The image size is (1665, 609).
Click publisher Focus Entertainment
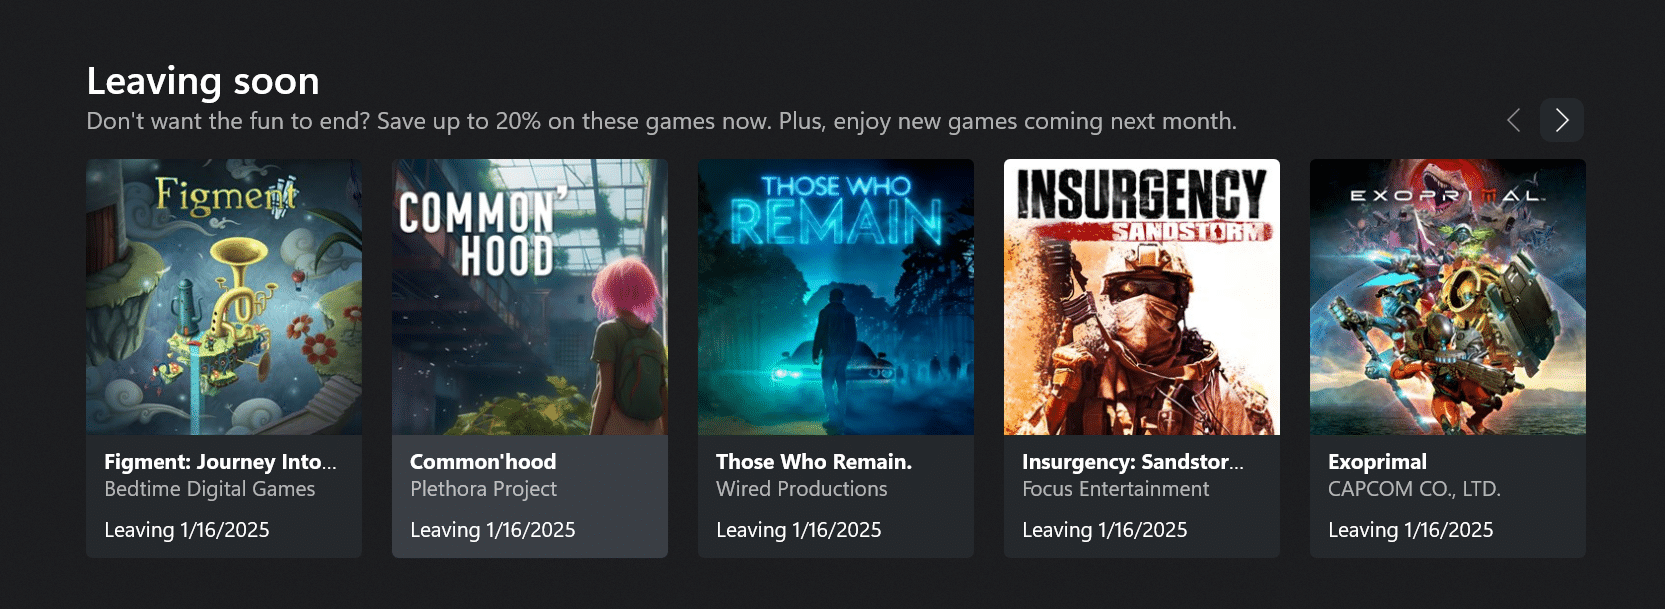[x=1116, y=489]
